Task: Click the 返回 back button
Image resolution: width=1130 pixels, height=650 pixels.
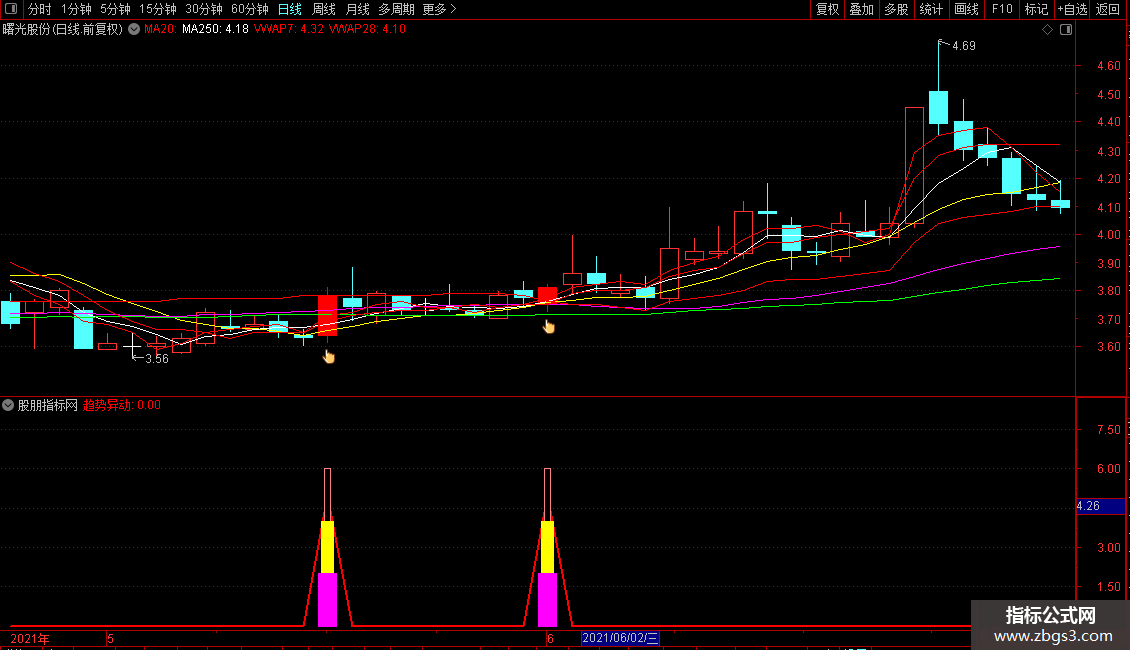Action: 1108,9
